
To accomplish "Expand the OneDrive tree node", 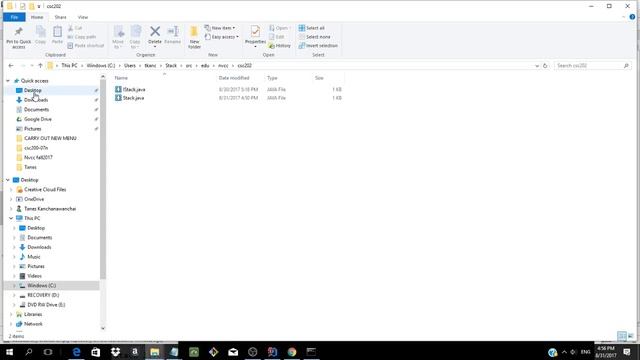I will pyautogui.click(x=11, y=199).
